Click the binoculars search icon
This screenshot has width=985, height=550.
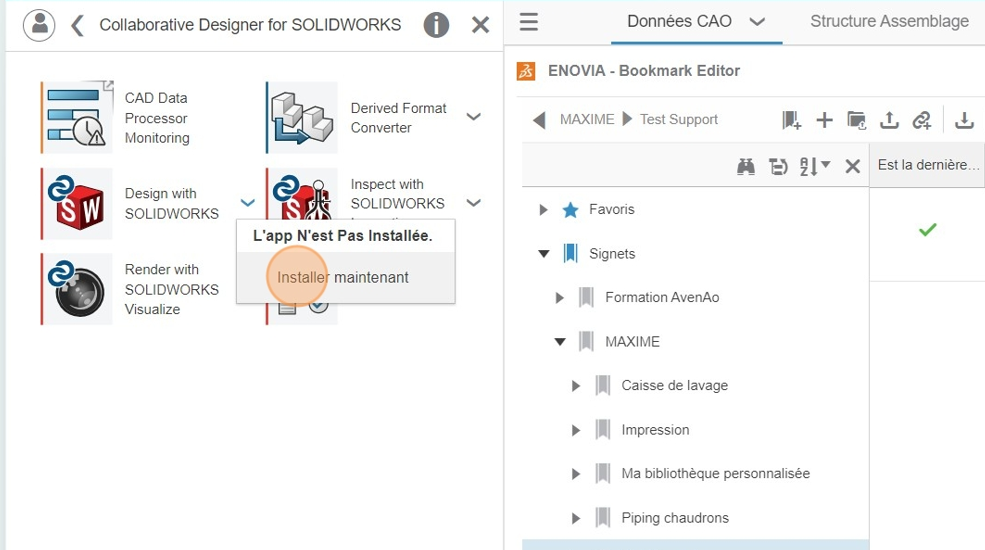(746, 166)
